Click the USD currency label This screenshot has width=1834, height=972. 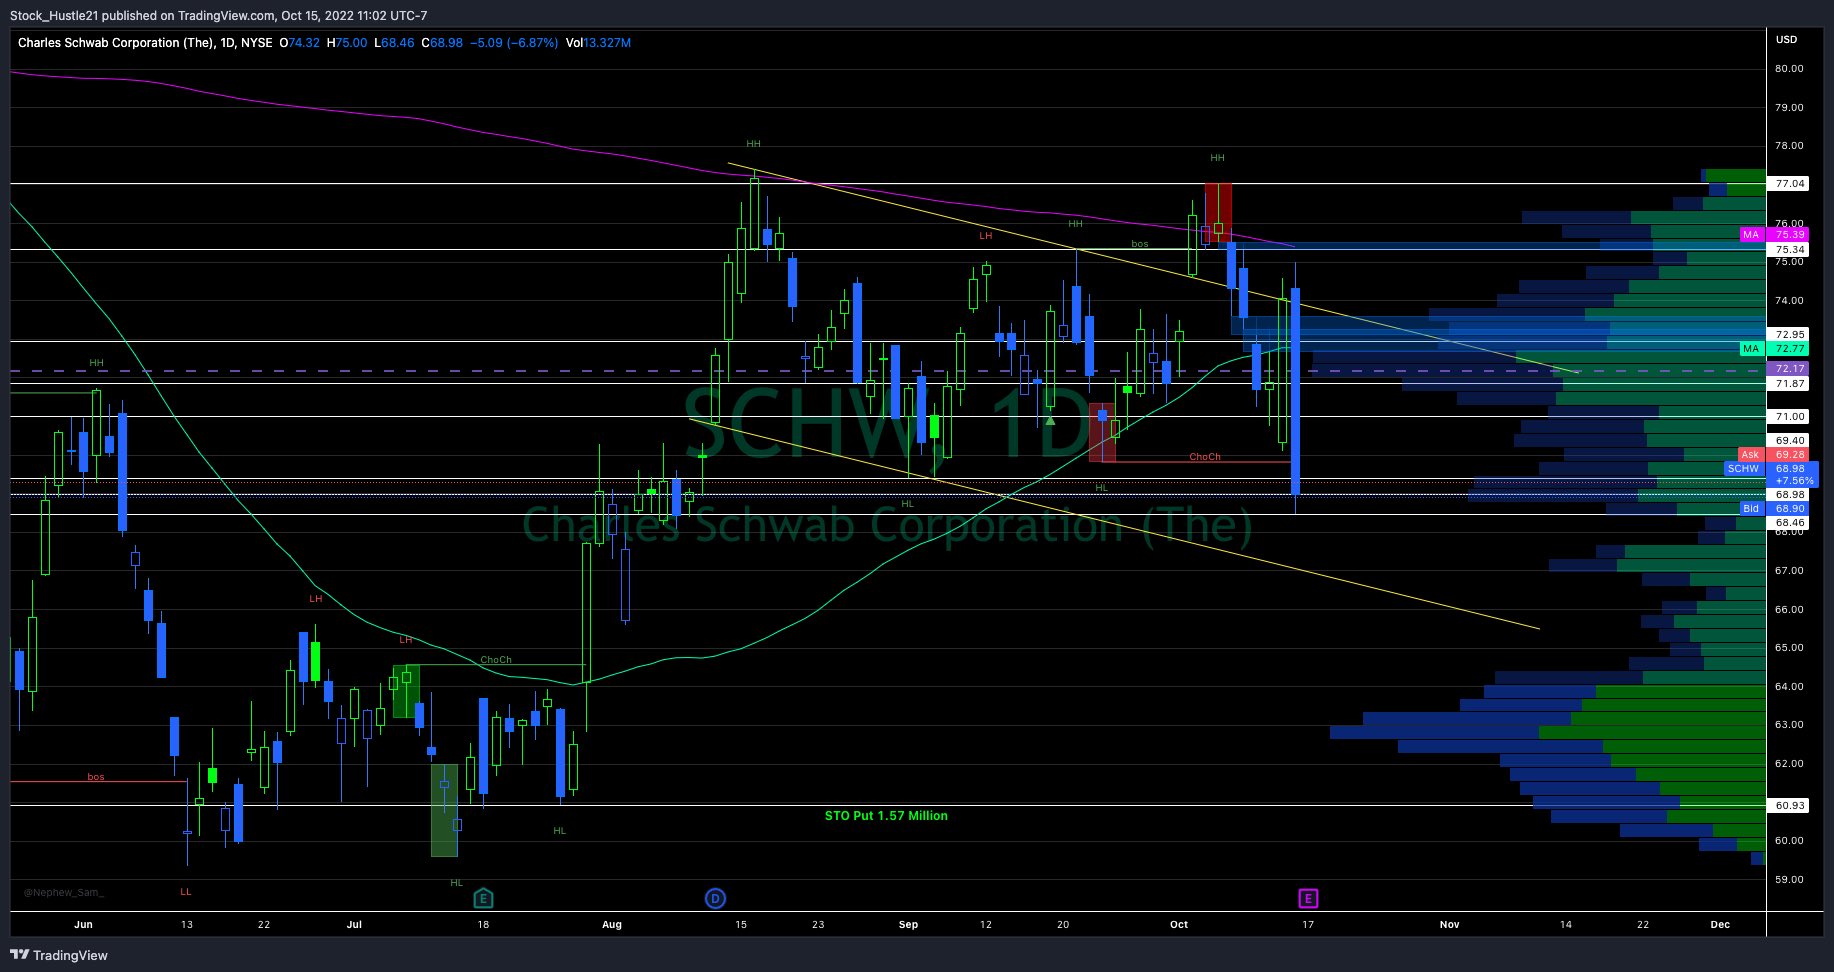pyautogui.click(x=1786, y=40)
